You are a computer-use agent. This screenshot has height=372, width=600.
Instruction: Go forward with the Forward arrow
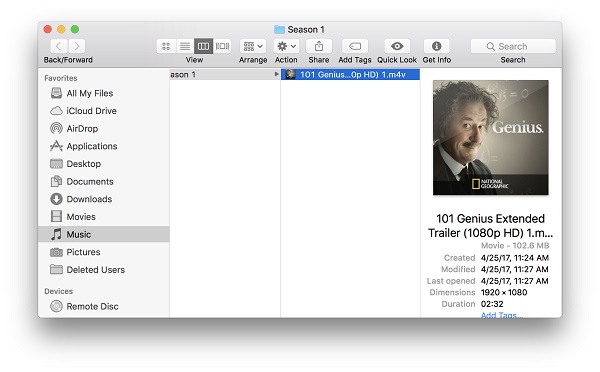click(x=77, y=46)
